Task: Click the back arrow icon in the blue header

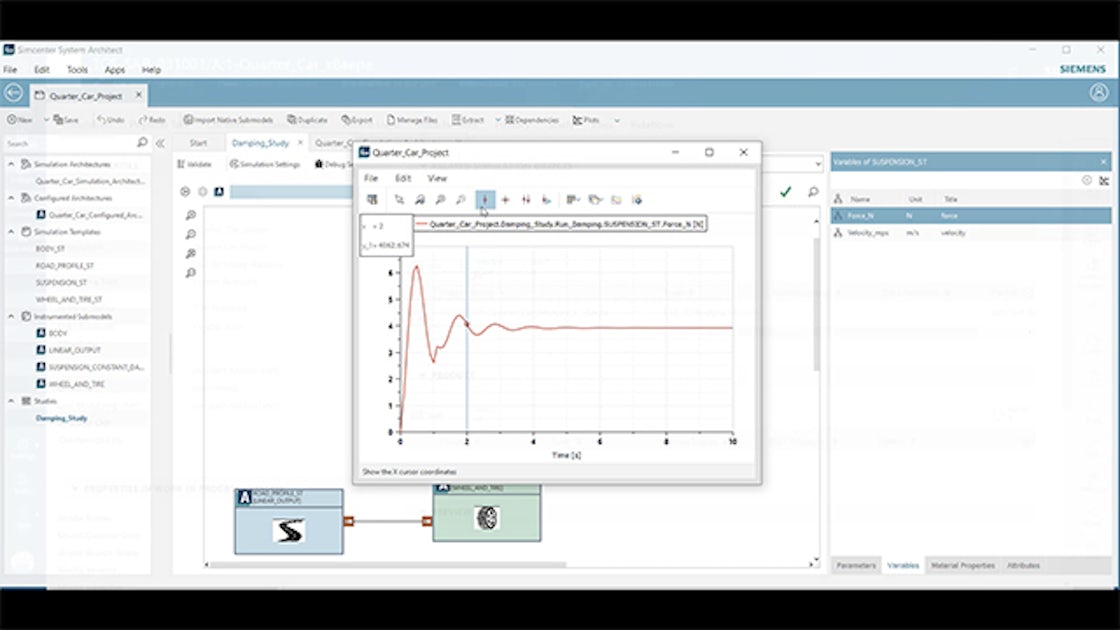Action: pyautogui.click(x=13, y=93)
